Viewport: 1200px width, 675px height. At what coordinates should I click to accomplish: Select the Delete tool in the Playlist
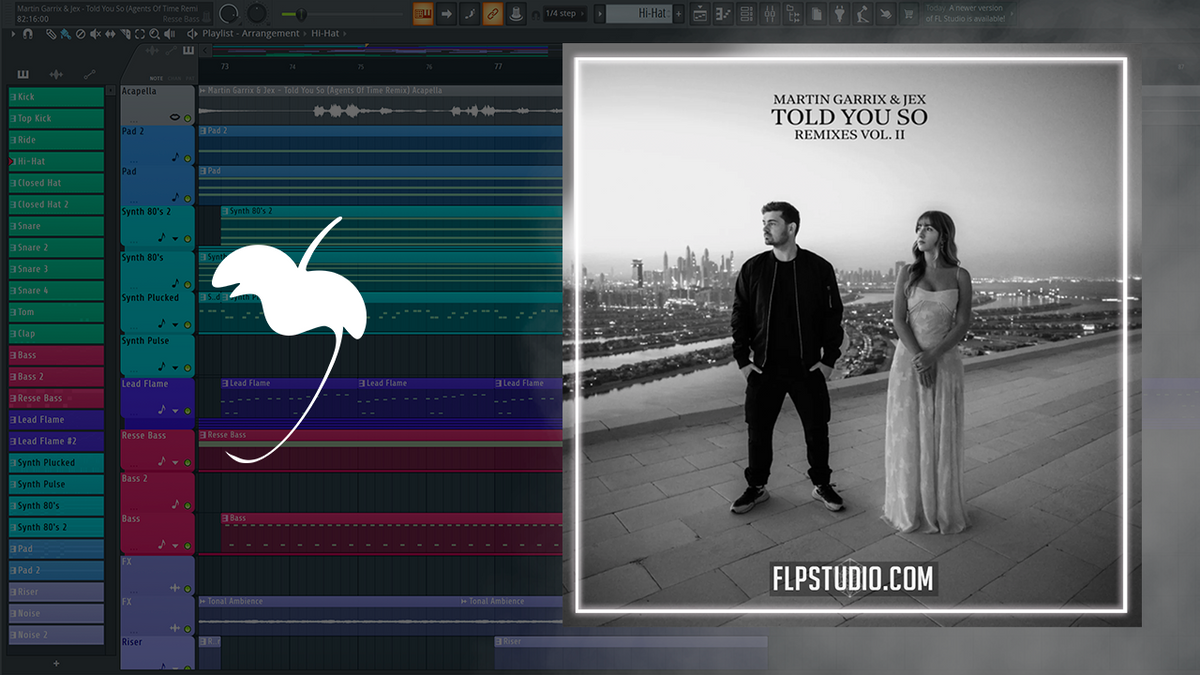coord(80,34)
